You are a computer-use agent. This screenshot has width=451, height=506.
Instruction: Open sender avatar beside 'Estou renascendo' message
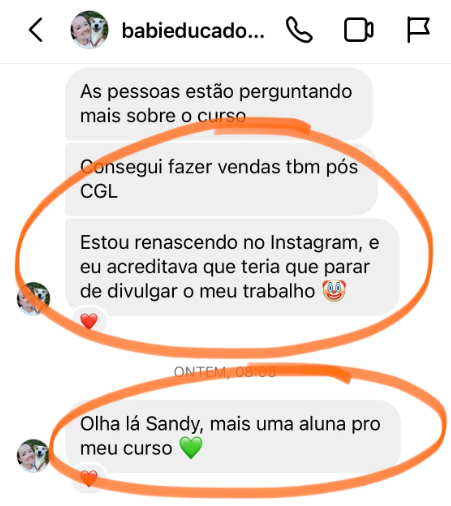point(33,299)
